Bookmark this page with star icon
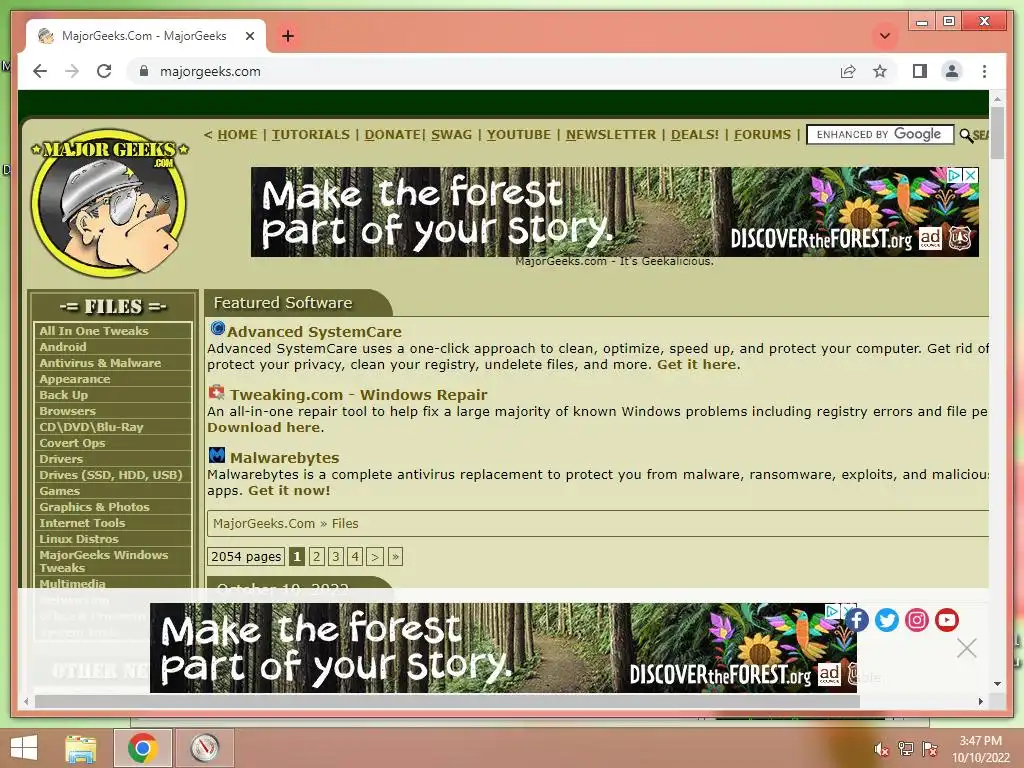Image resolution: width=1024 pixels, height=768 pixels. tap(880, 71)
